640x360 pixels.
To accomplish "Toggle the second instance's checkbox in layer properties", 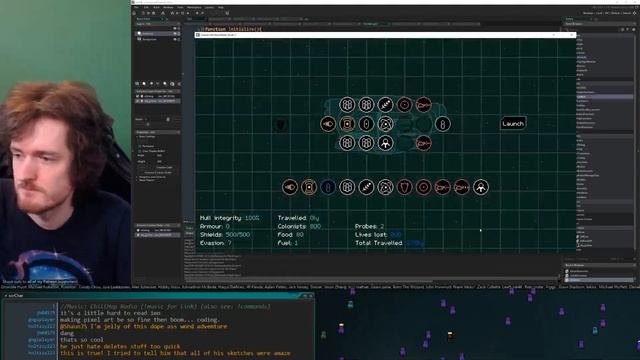I will click(x=138, y=101).
